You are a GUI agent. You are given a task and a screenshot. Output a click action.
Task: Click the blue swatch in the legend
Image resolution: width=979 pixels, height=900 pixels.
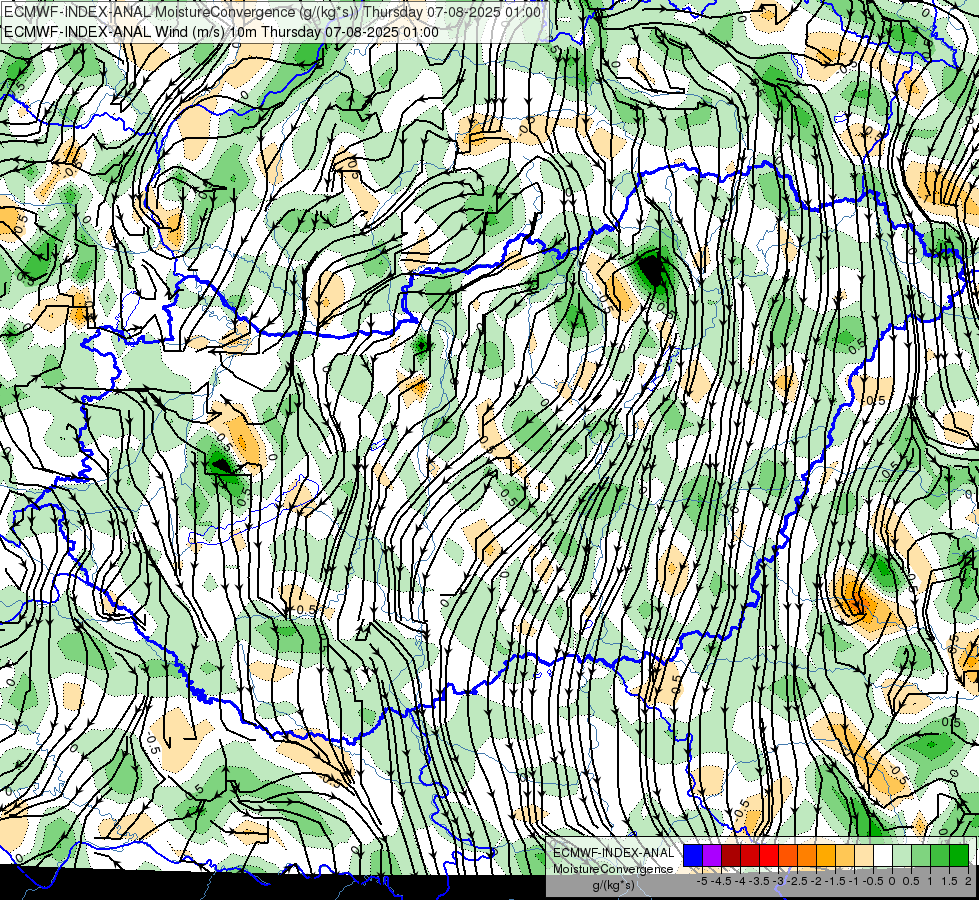tap(693, 856)
